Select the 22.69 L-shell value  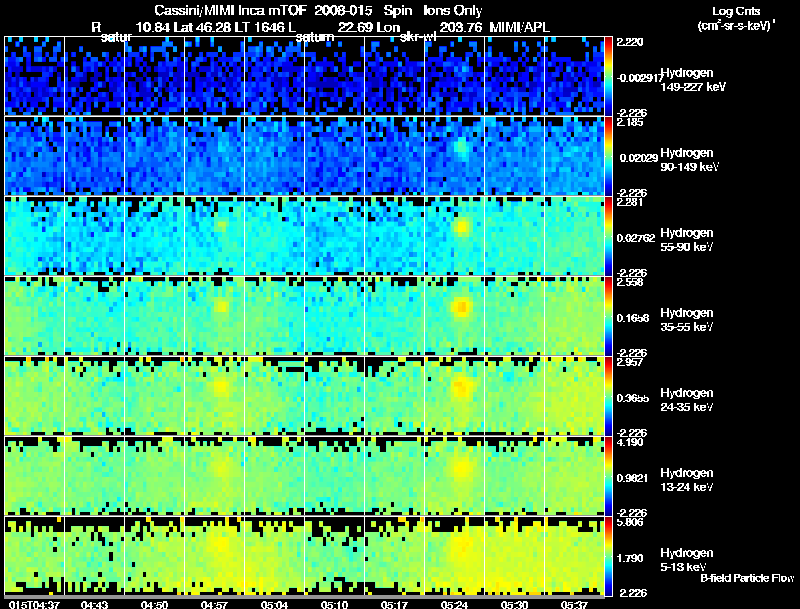coord(355,27)
